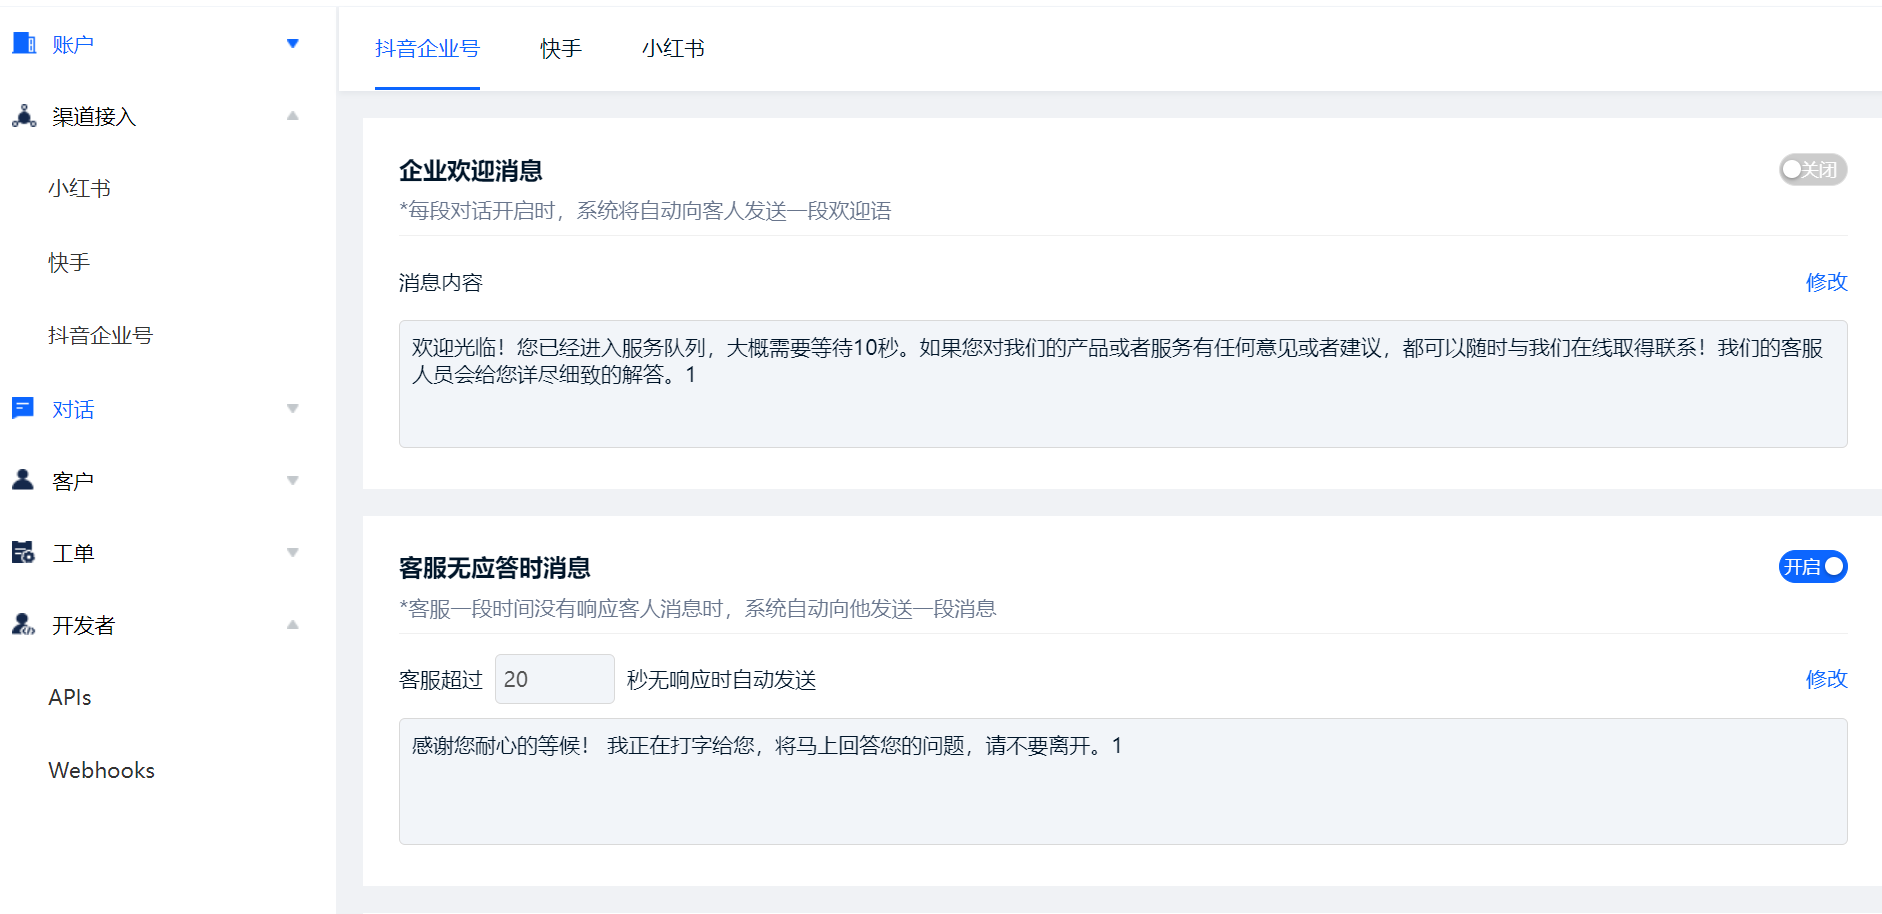Switch to the 快手 tab
The image size is (1882, 914).
click(561, 48)
